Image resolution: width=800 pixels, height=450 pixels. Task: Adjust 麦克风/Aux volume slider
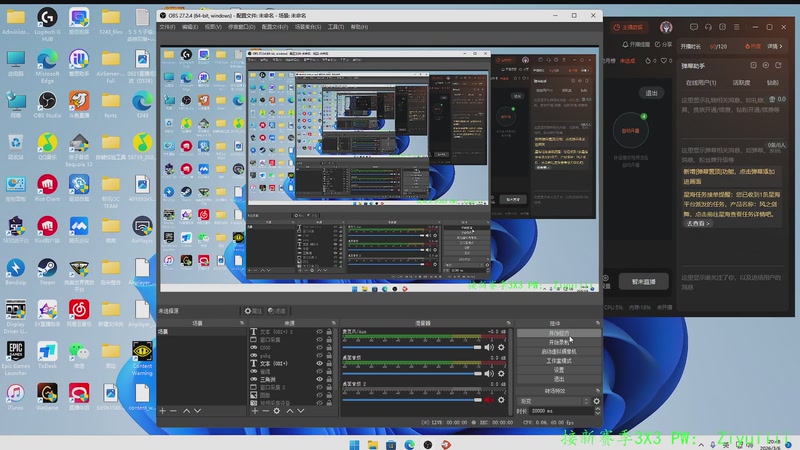(412, 347)
